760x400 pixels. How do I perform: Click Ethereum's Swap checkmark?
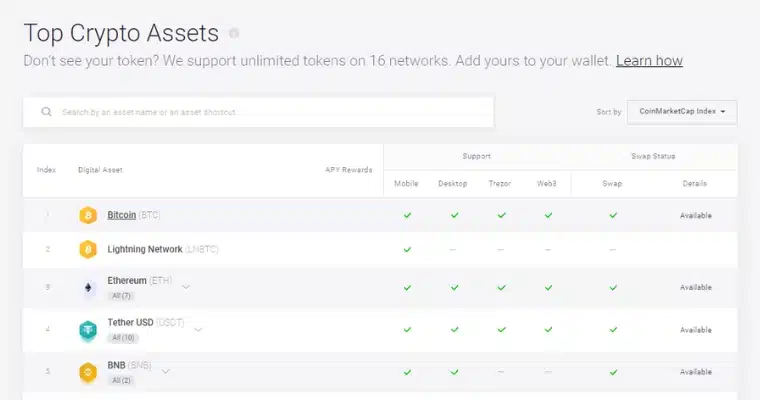coord(613,288)
